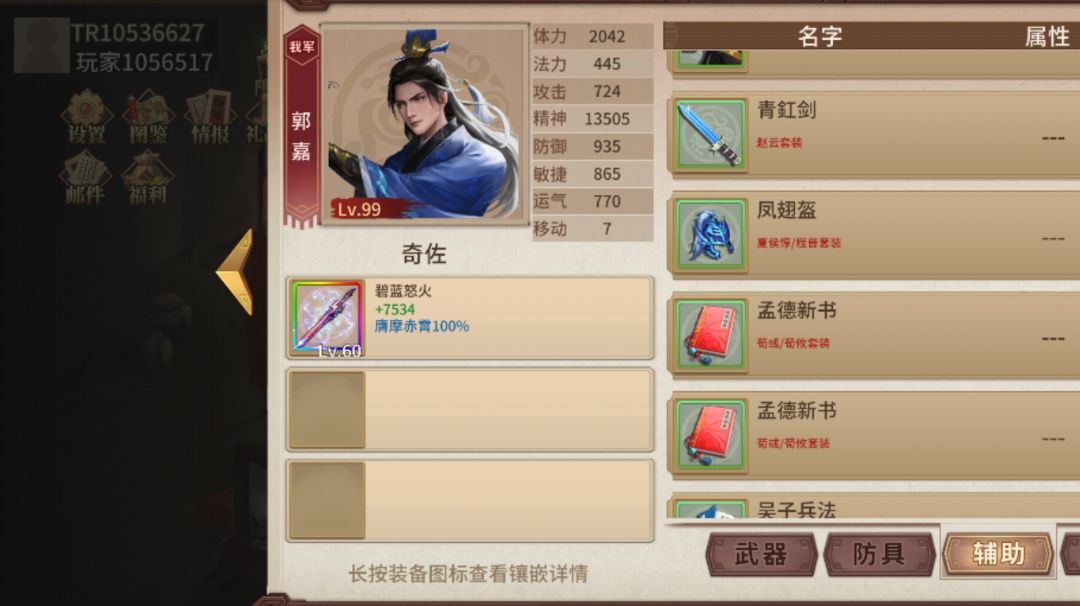Open the 设置 settings icon
1080x606 pixels.
pyautogui.click(x=86, y=116)
